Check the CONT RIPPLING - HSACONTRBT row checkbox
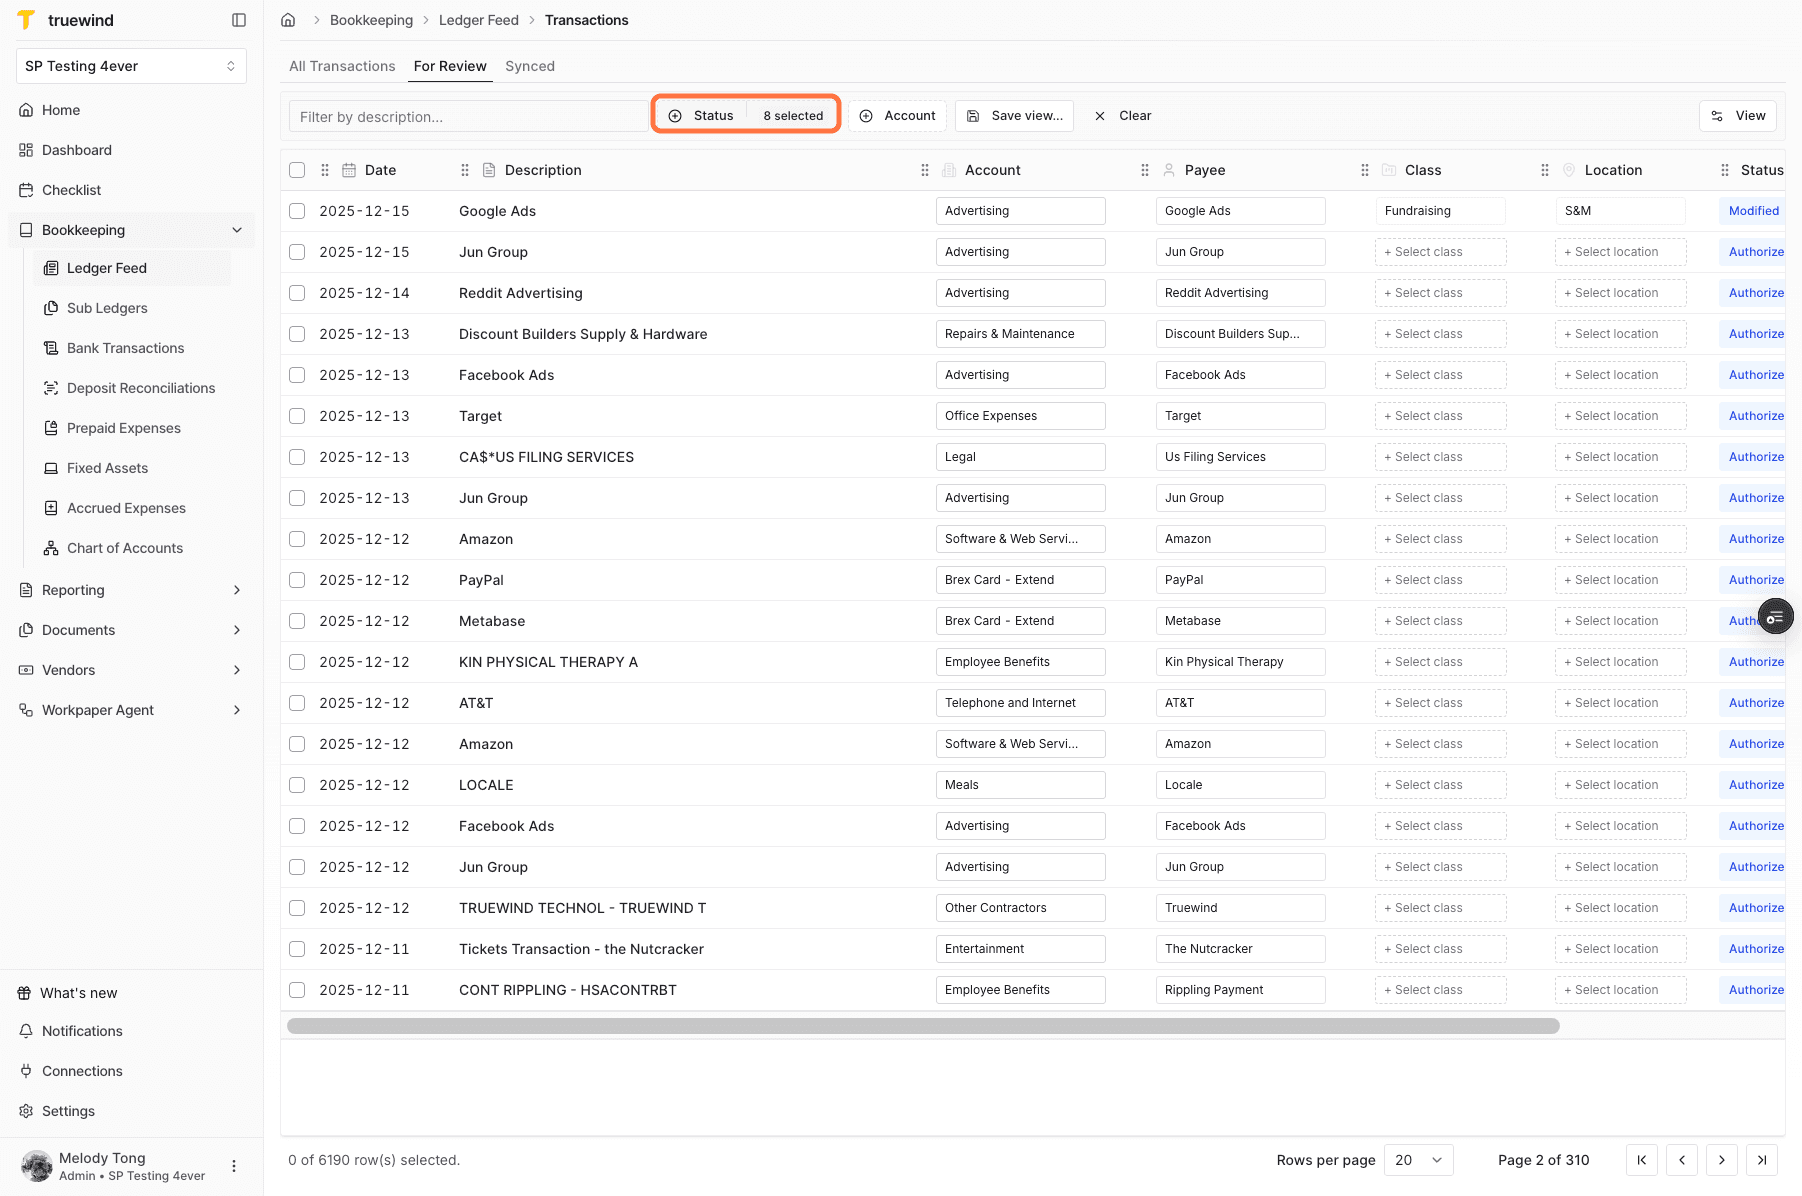 click(297, 990)
